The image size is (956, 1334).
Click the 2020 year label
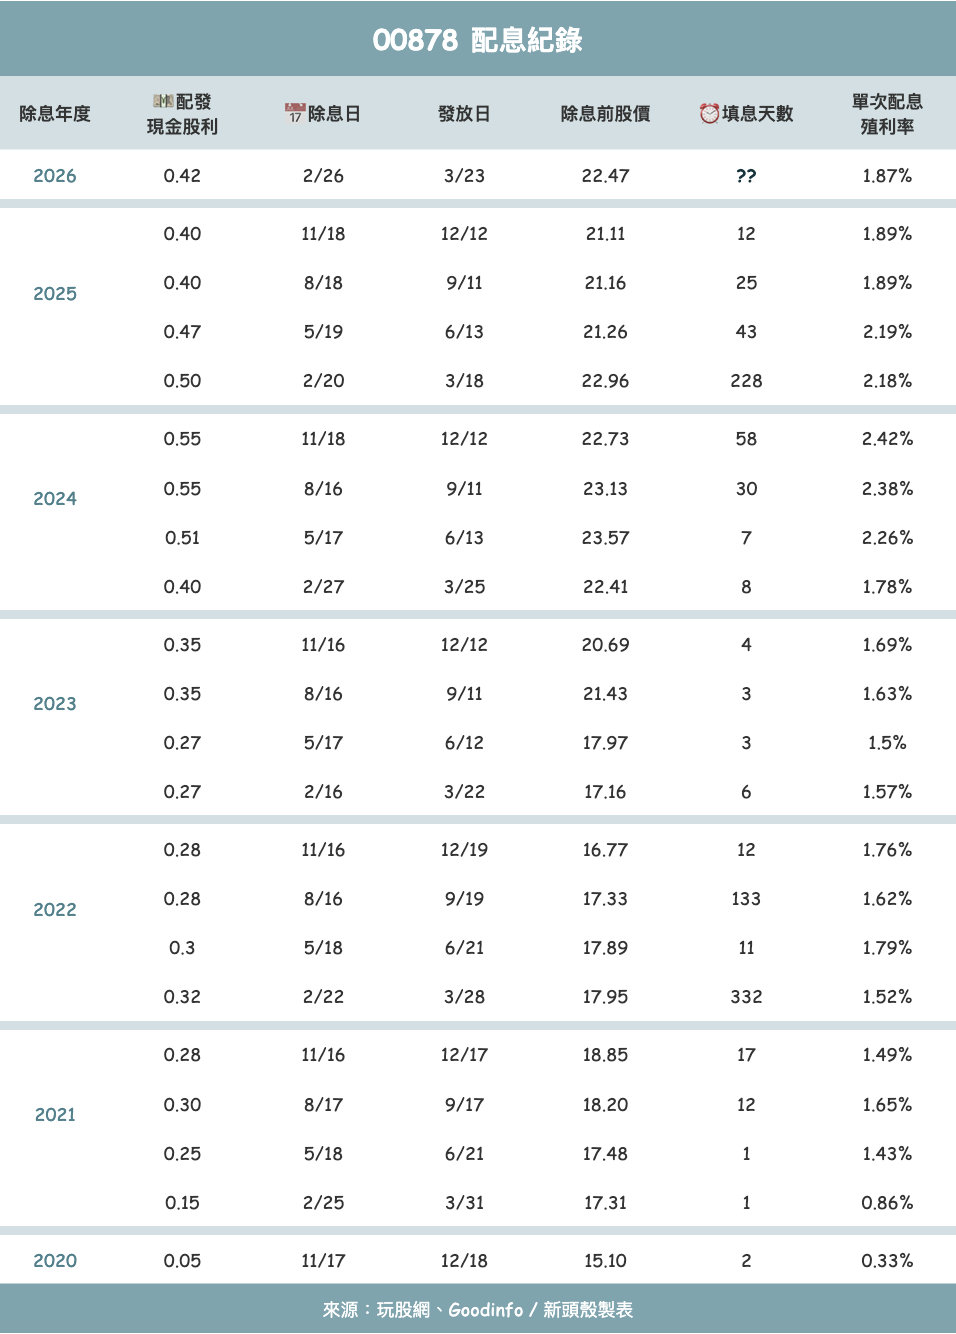click(55, 1261)
